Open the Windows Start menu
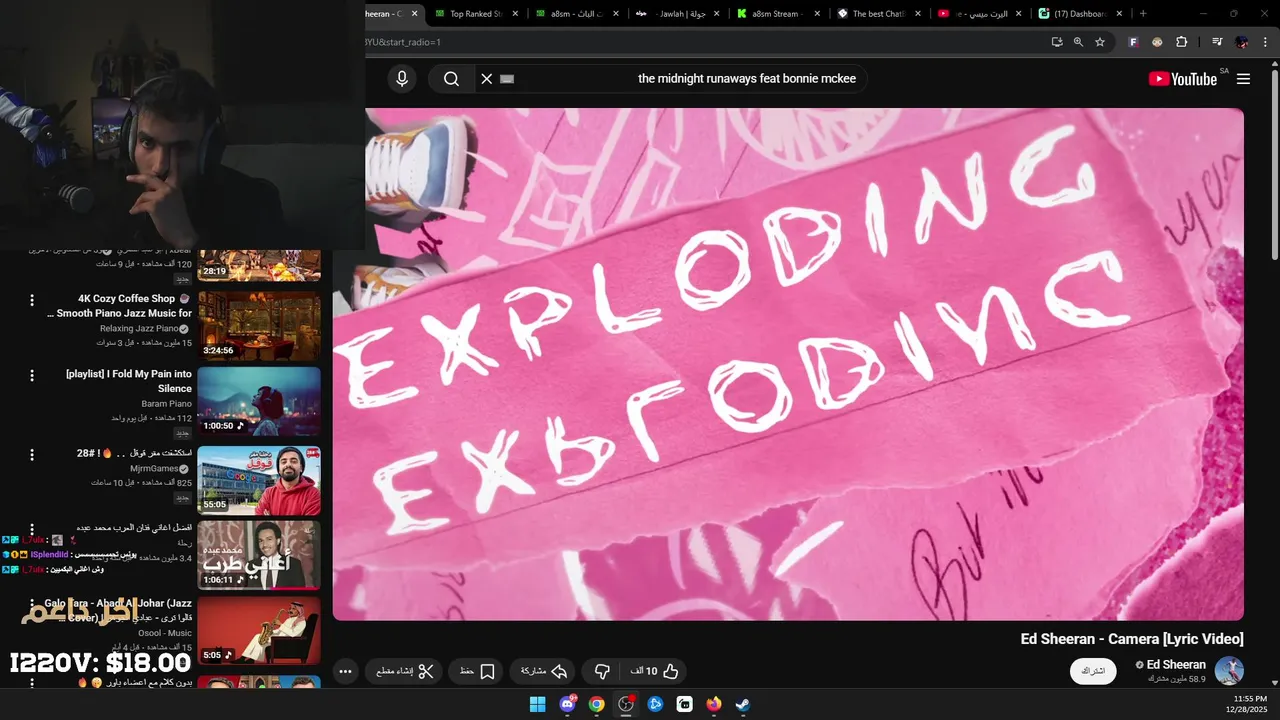 (538, 704)
